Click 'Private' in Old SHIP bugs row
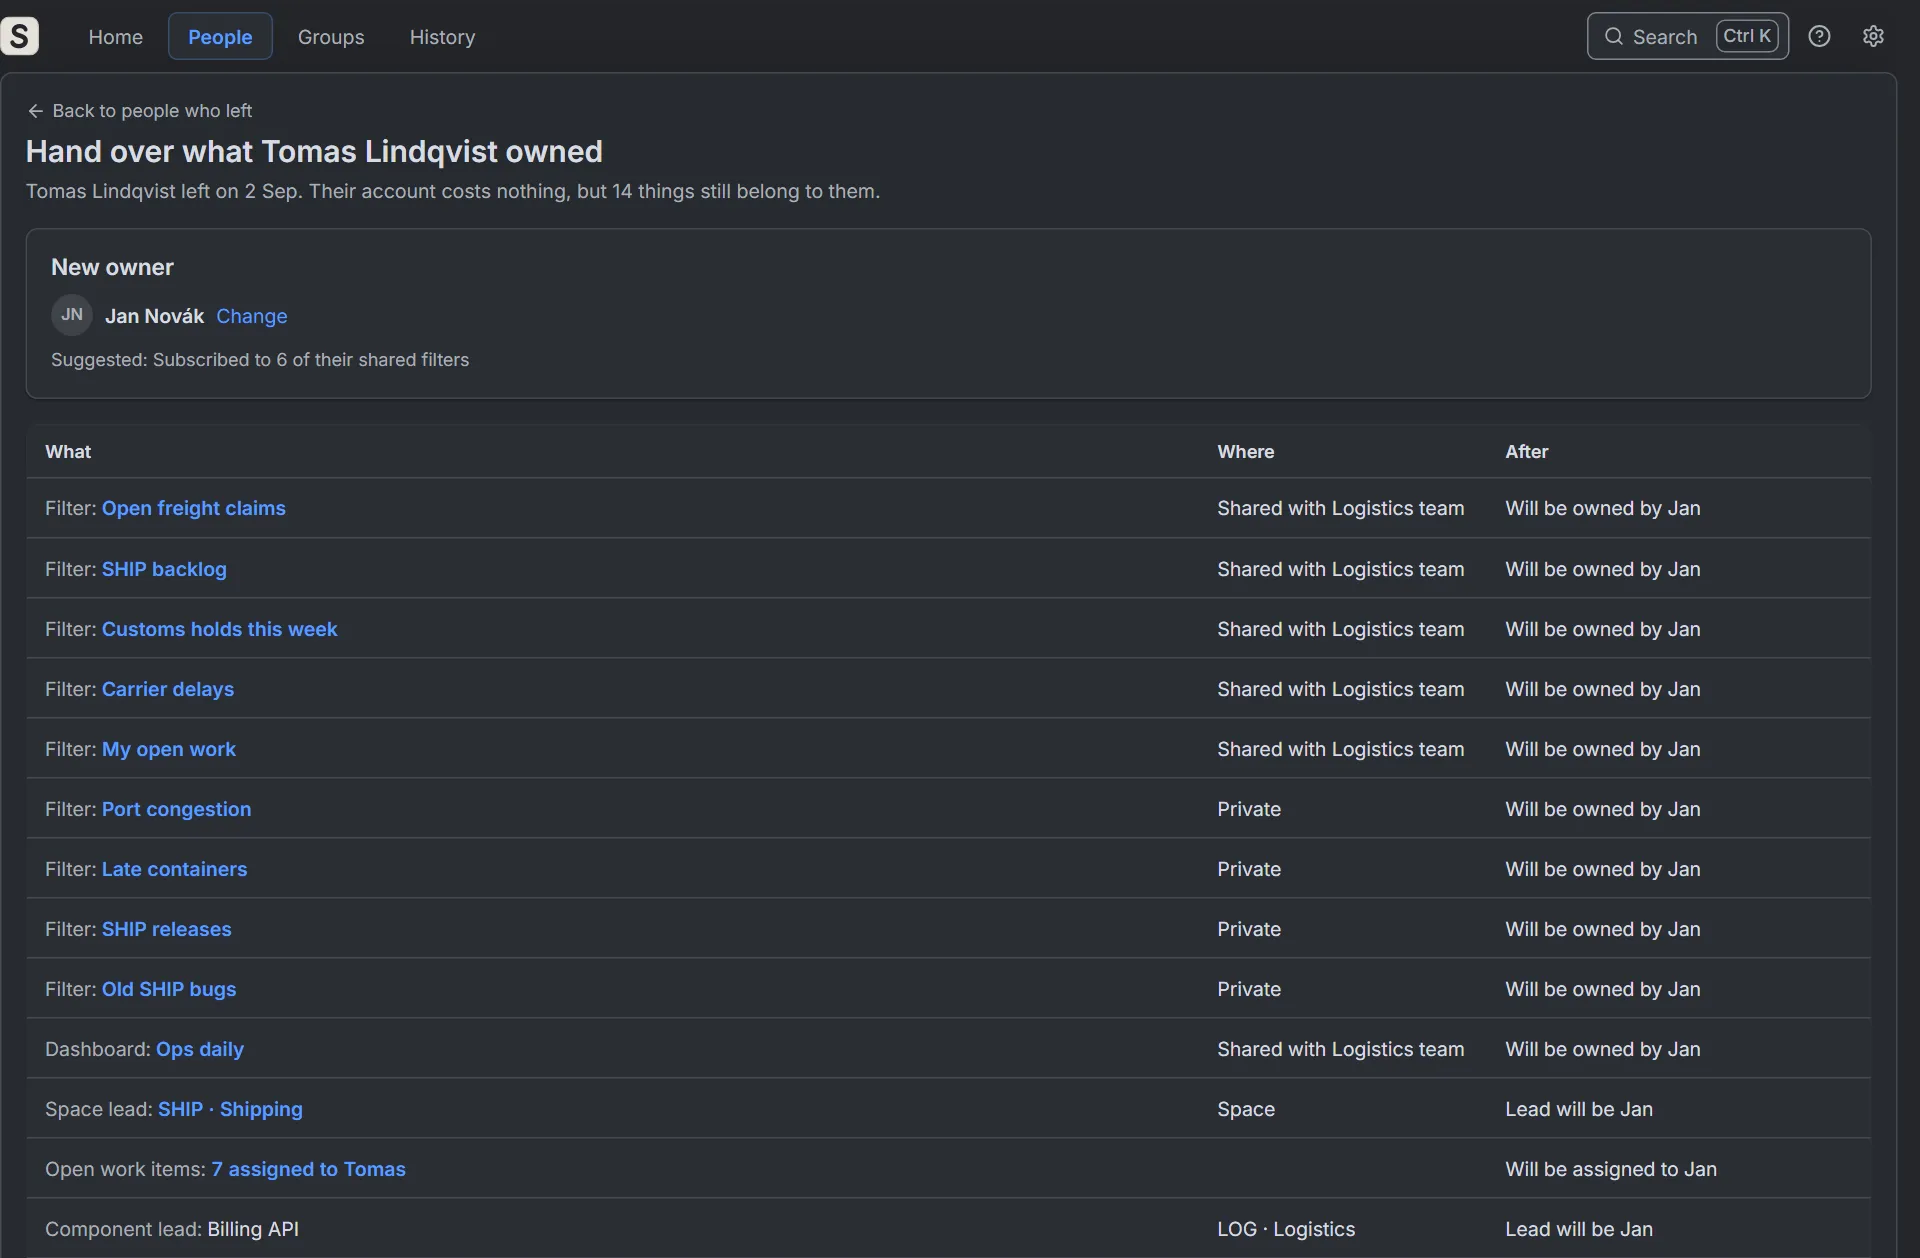Viewport: 1920px width, 1258px height. [1248, 989]
